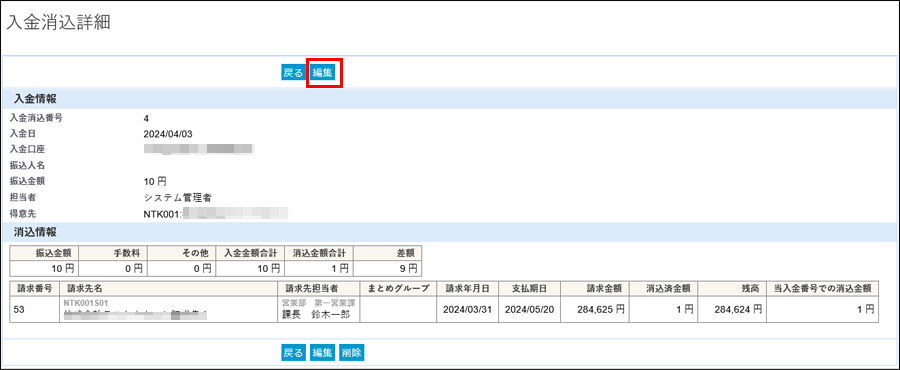
Task: Click the 支払期日 column header
Action: tap(529, 289)
